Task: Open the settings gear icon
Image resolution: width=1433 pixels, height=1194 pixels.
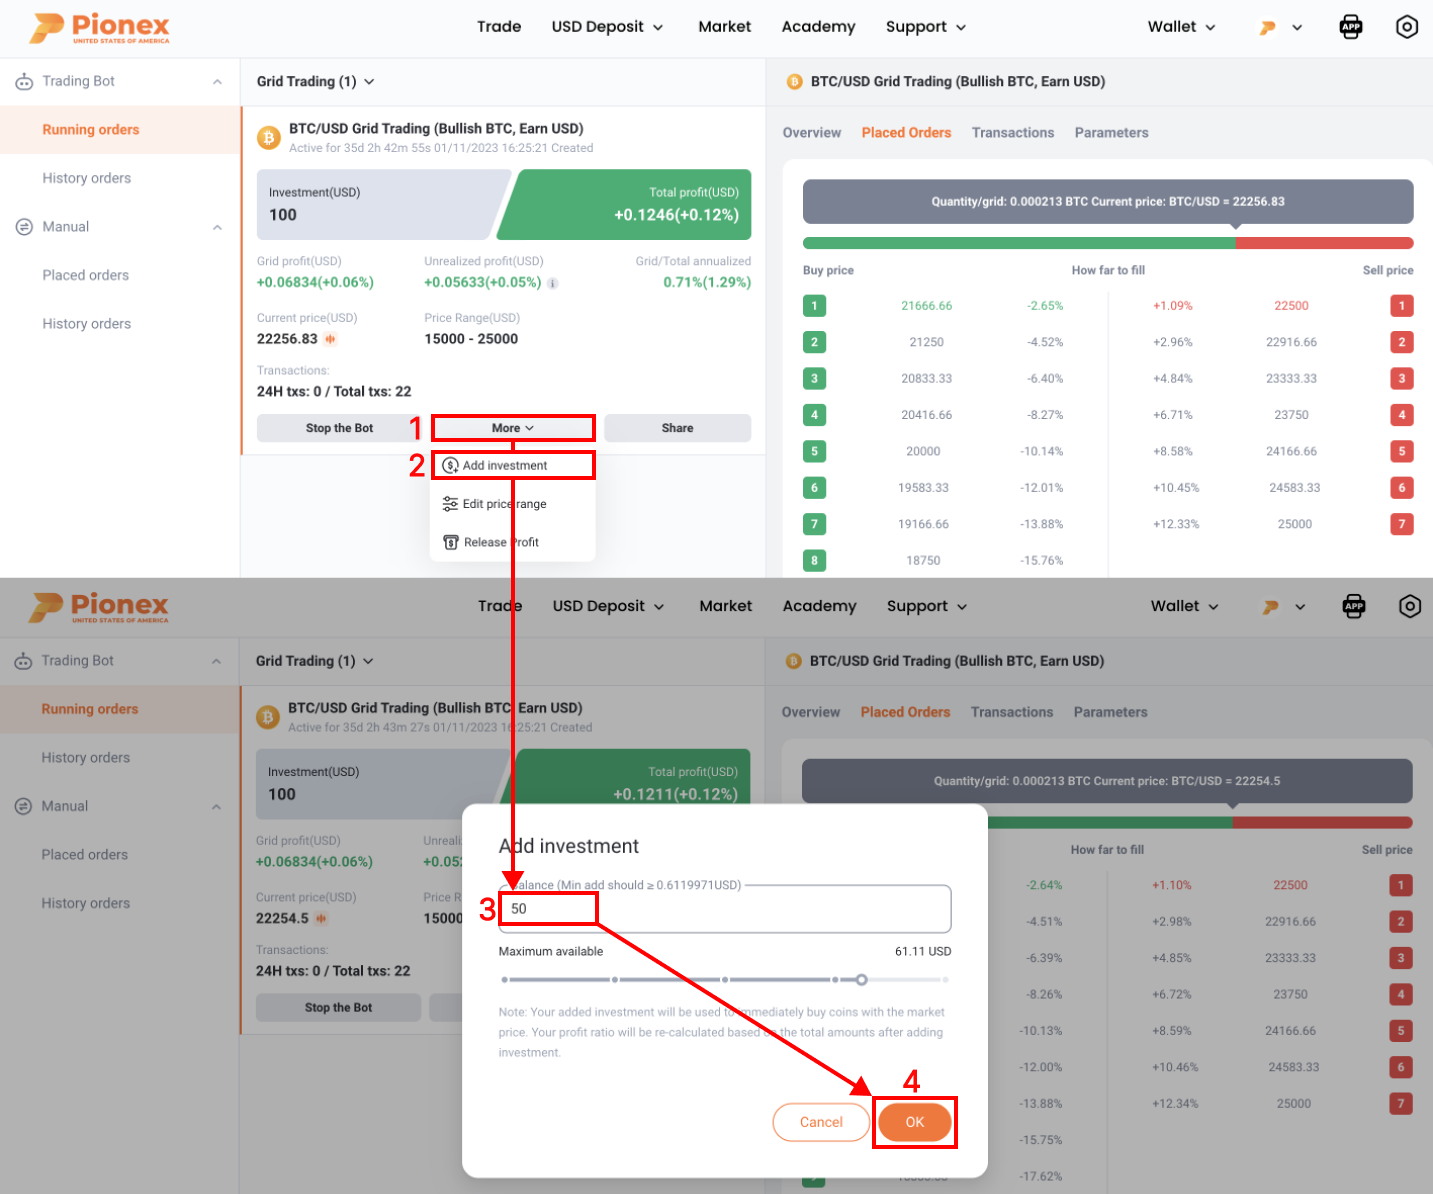Action: (1407, 26)
